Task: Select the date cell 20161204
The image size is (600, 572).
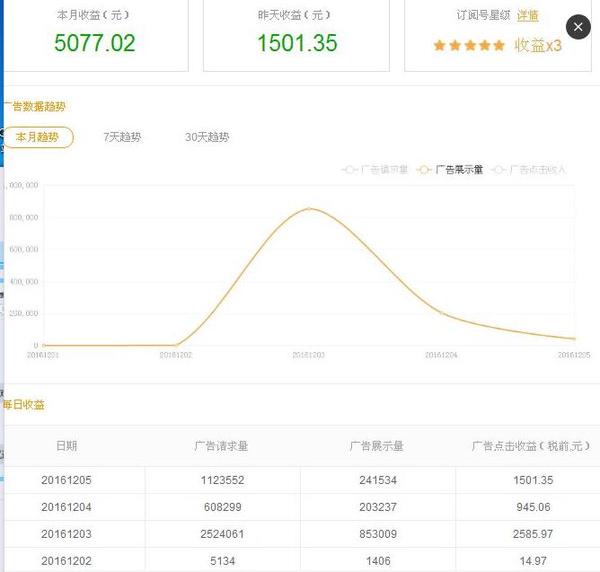Action: coord(66,507)
